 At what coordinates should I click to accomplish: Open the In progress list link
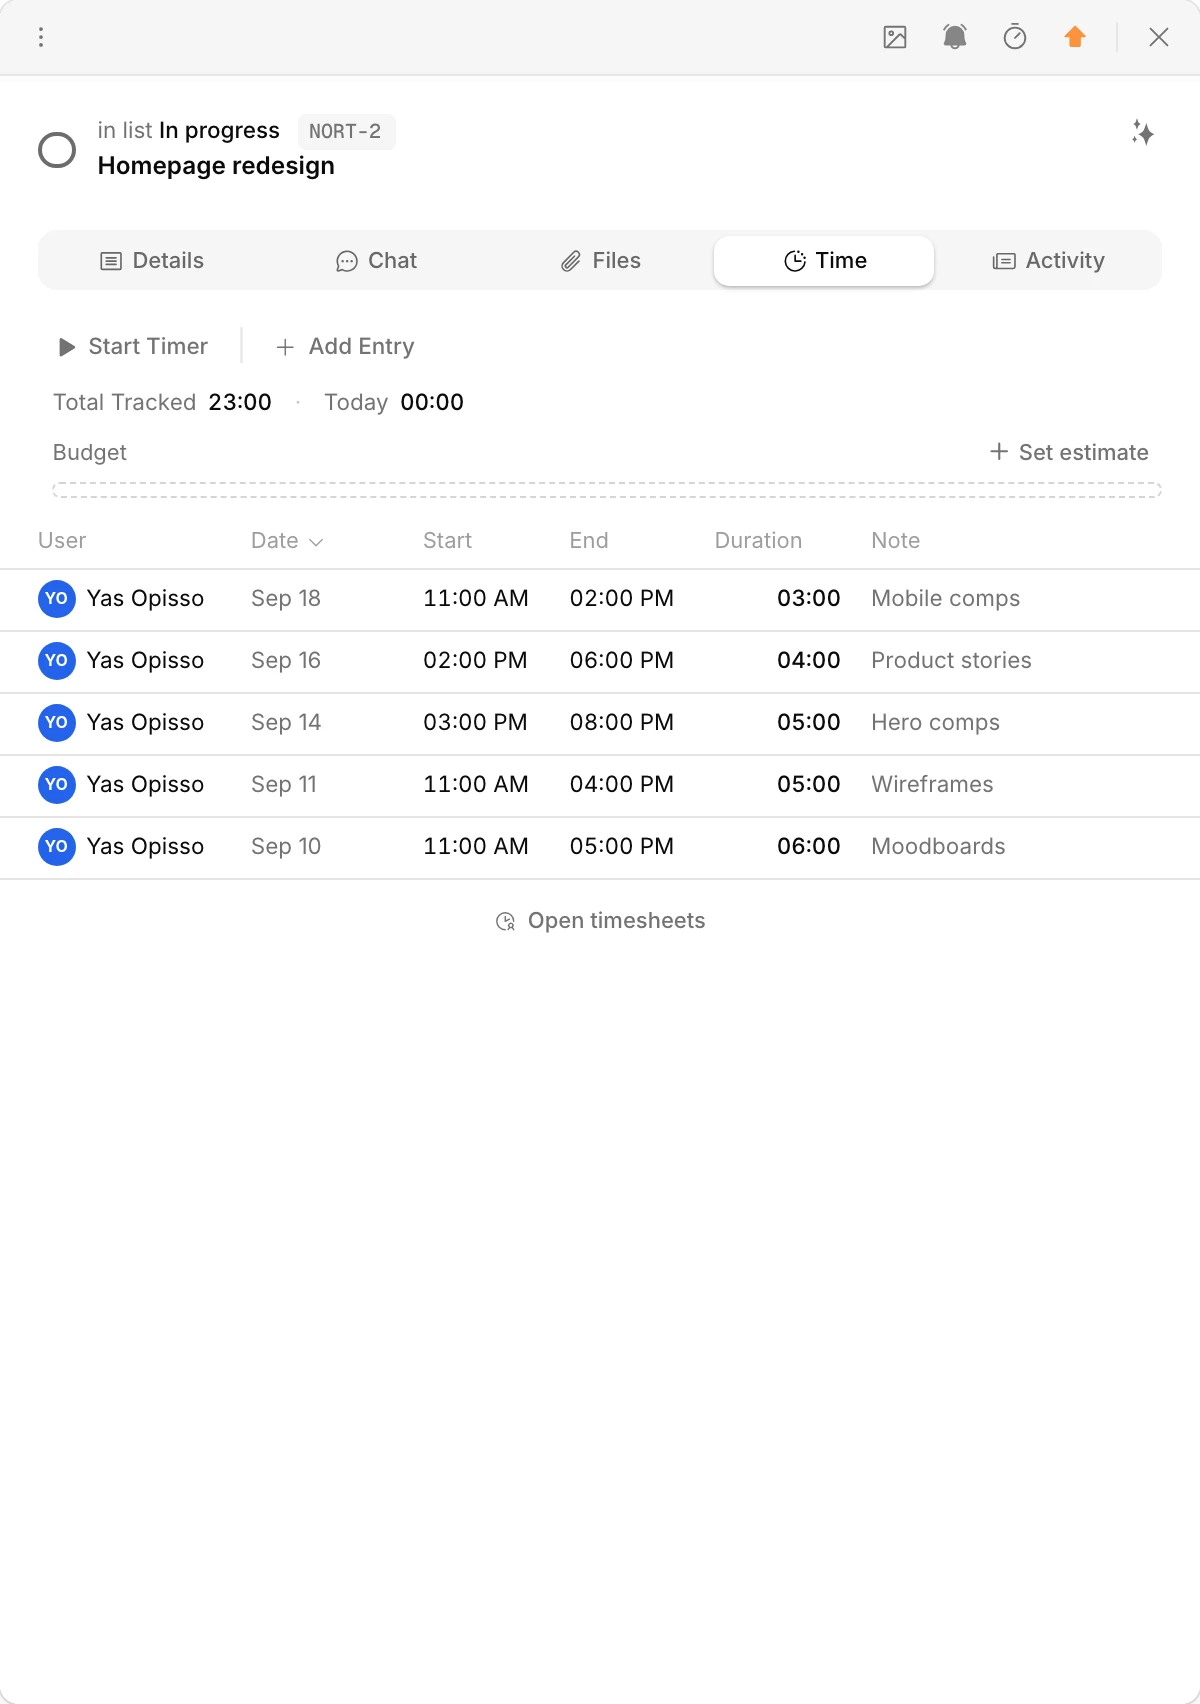[219, 130]
